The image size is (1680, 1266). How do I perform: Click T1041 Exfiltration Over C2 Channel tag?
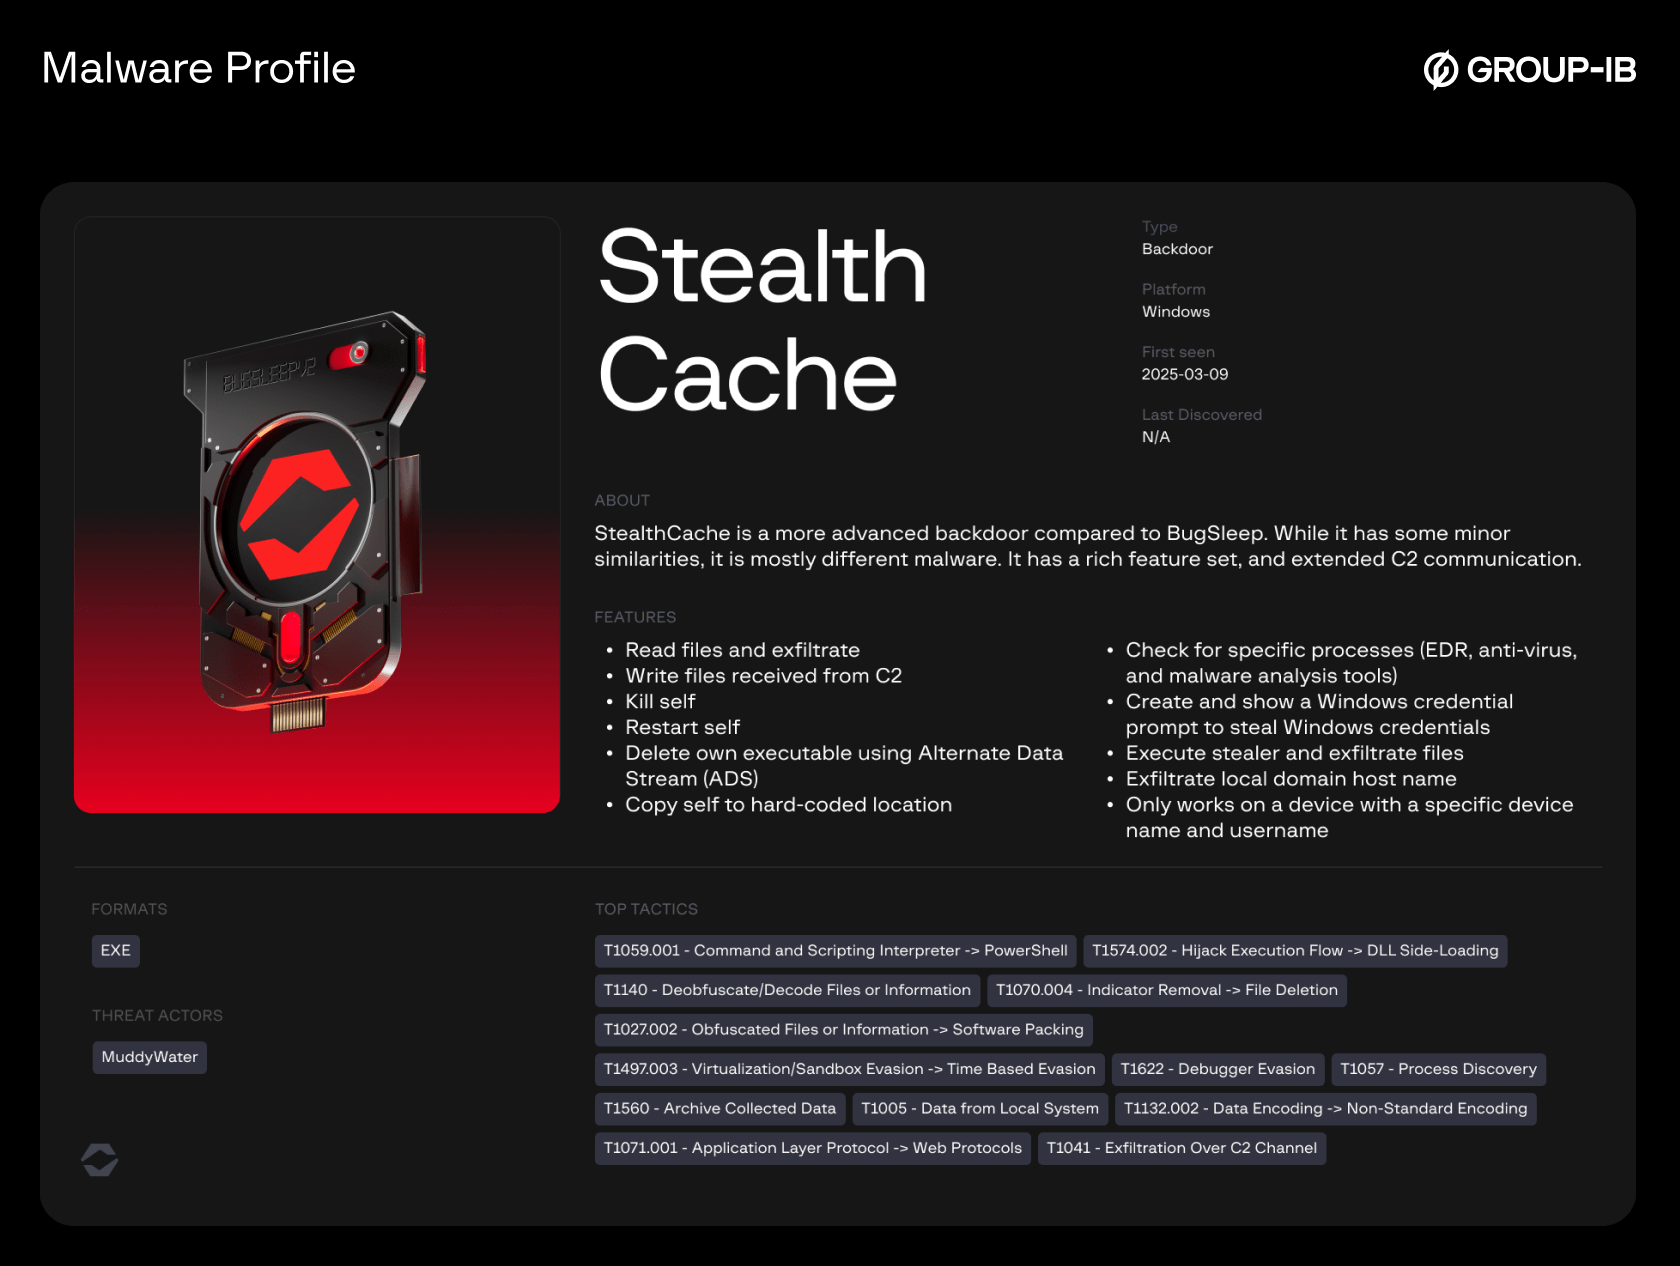[1181, 1148]
